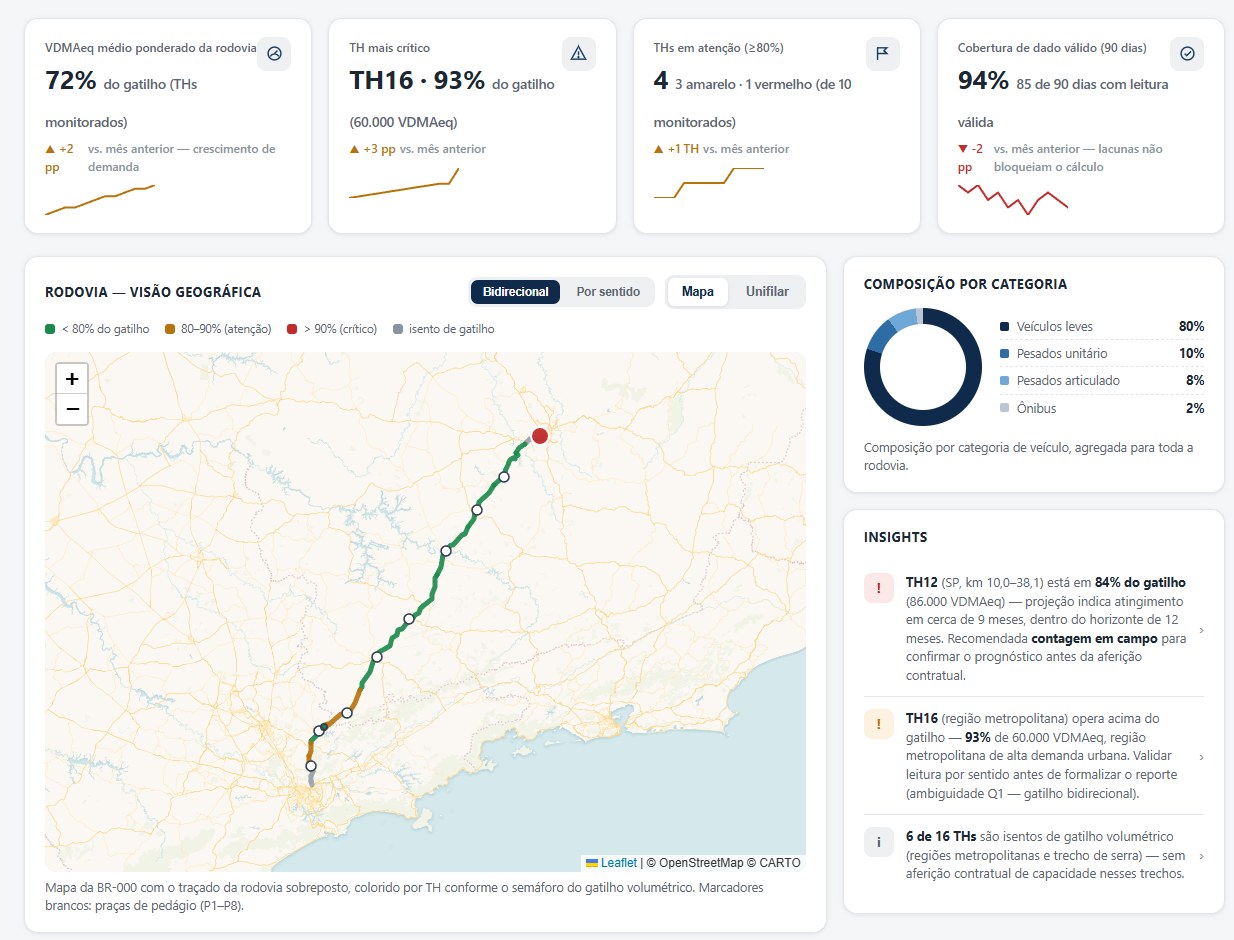Image resolution: width=1234 pixels, height=940 pixels.
Task: Click green '< 80% do gatilho' legend swatch
Action: (x=50, y=329)
